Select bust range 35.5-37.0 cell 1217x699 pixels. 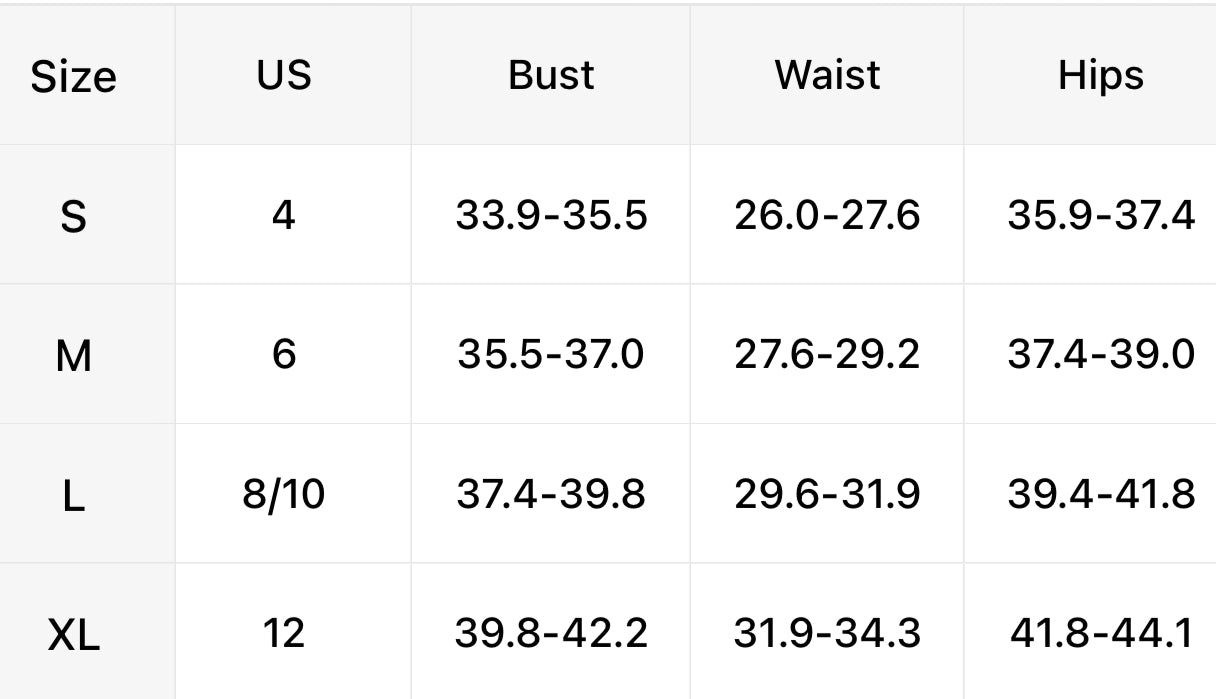(x=551, y=354)
